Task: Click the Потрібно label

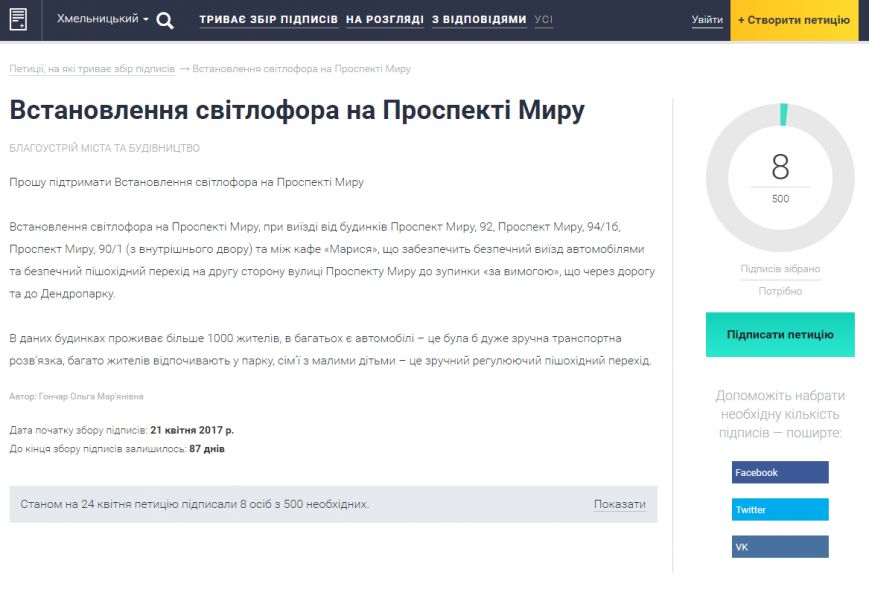Action: point(780,291)
